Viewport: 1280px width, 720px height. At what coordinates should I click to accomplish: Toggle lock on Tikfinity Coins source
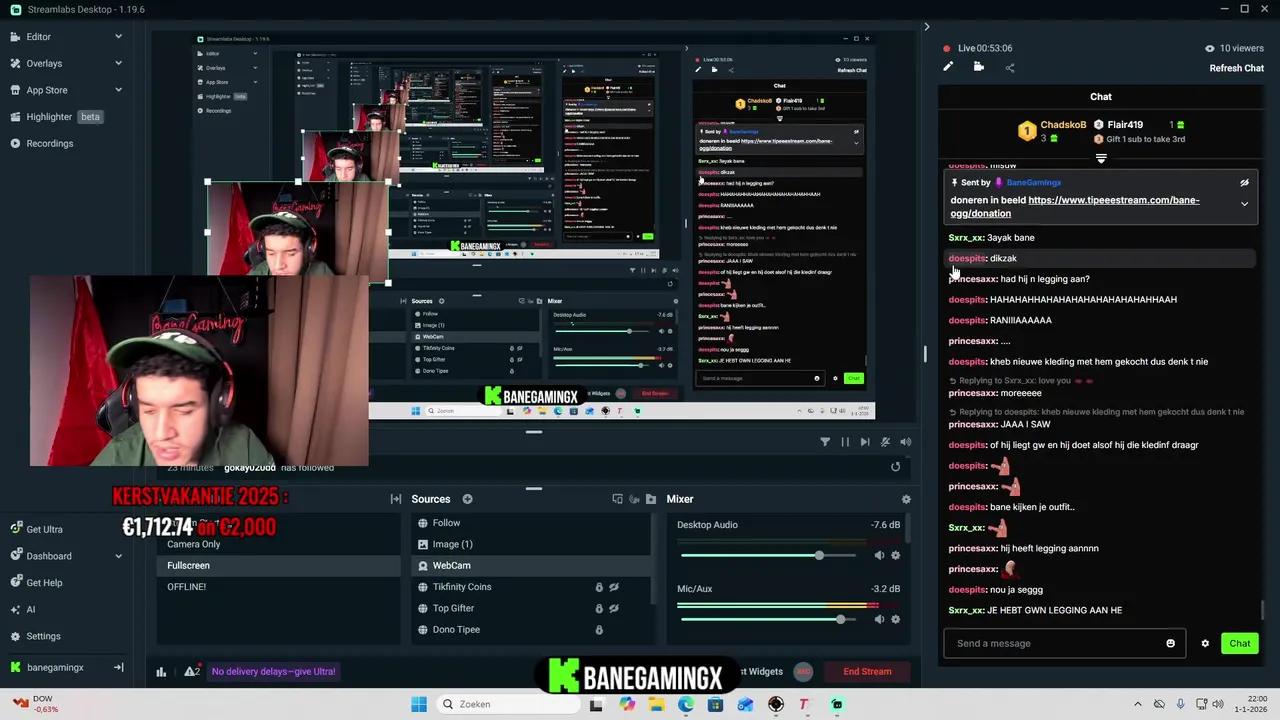599,587
